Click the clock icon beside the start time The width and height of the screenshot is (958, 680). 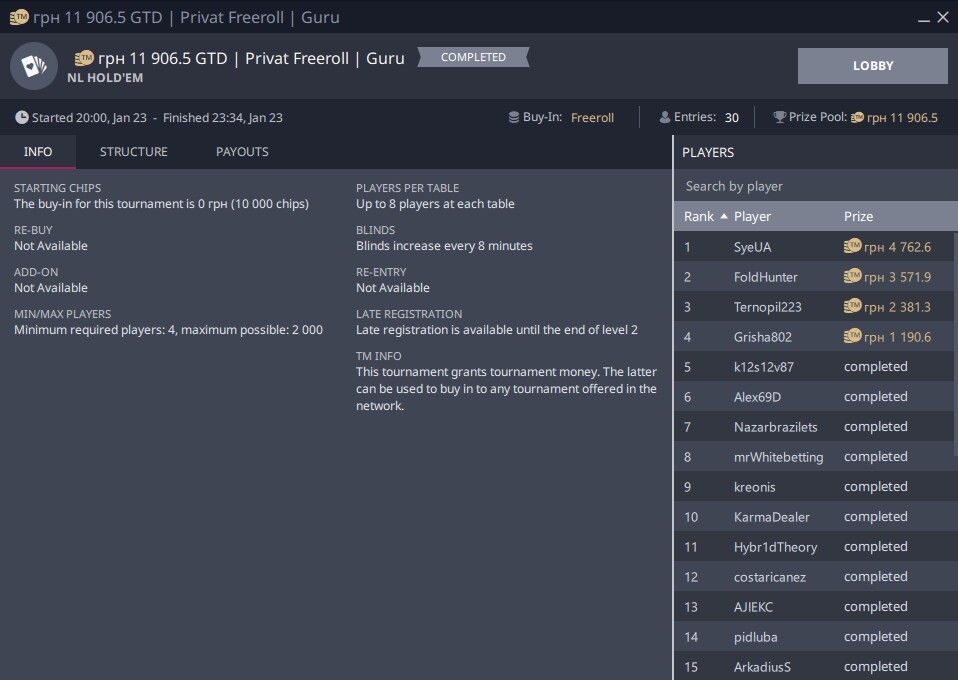22,118
